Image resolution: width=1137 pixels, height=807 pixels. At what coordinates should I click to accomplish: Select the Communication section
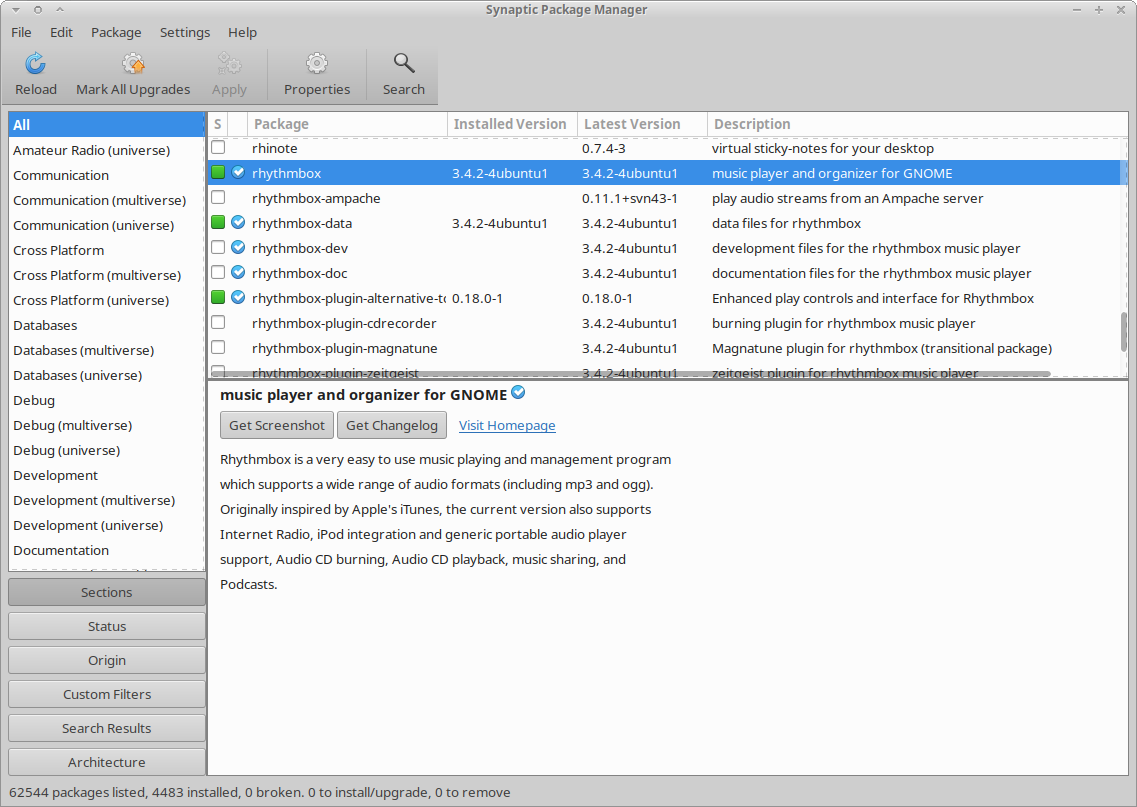click(x=107, y=175)
